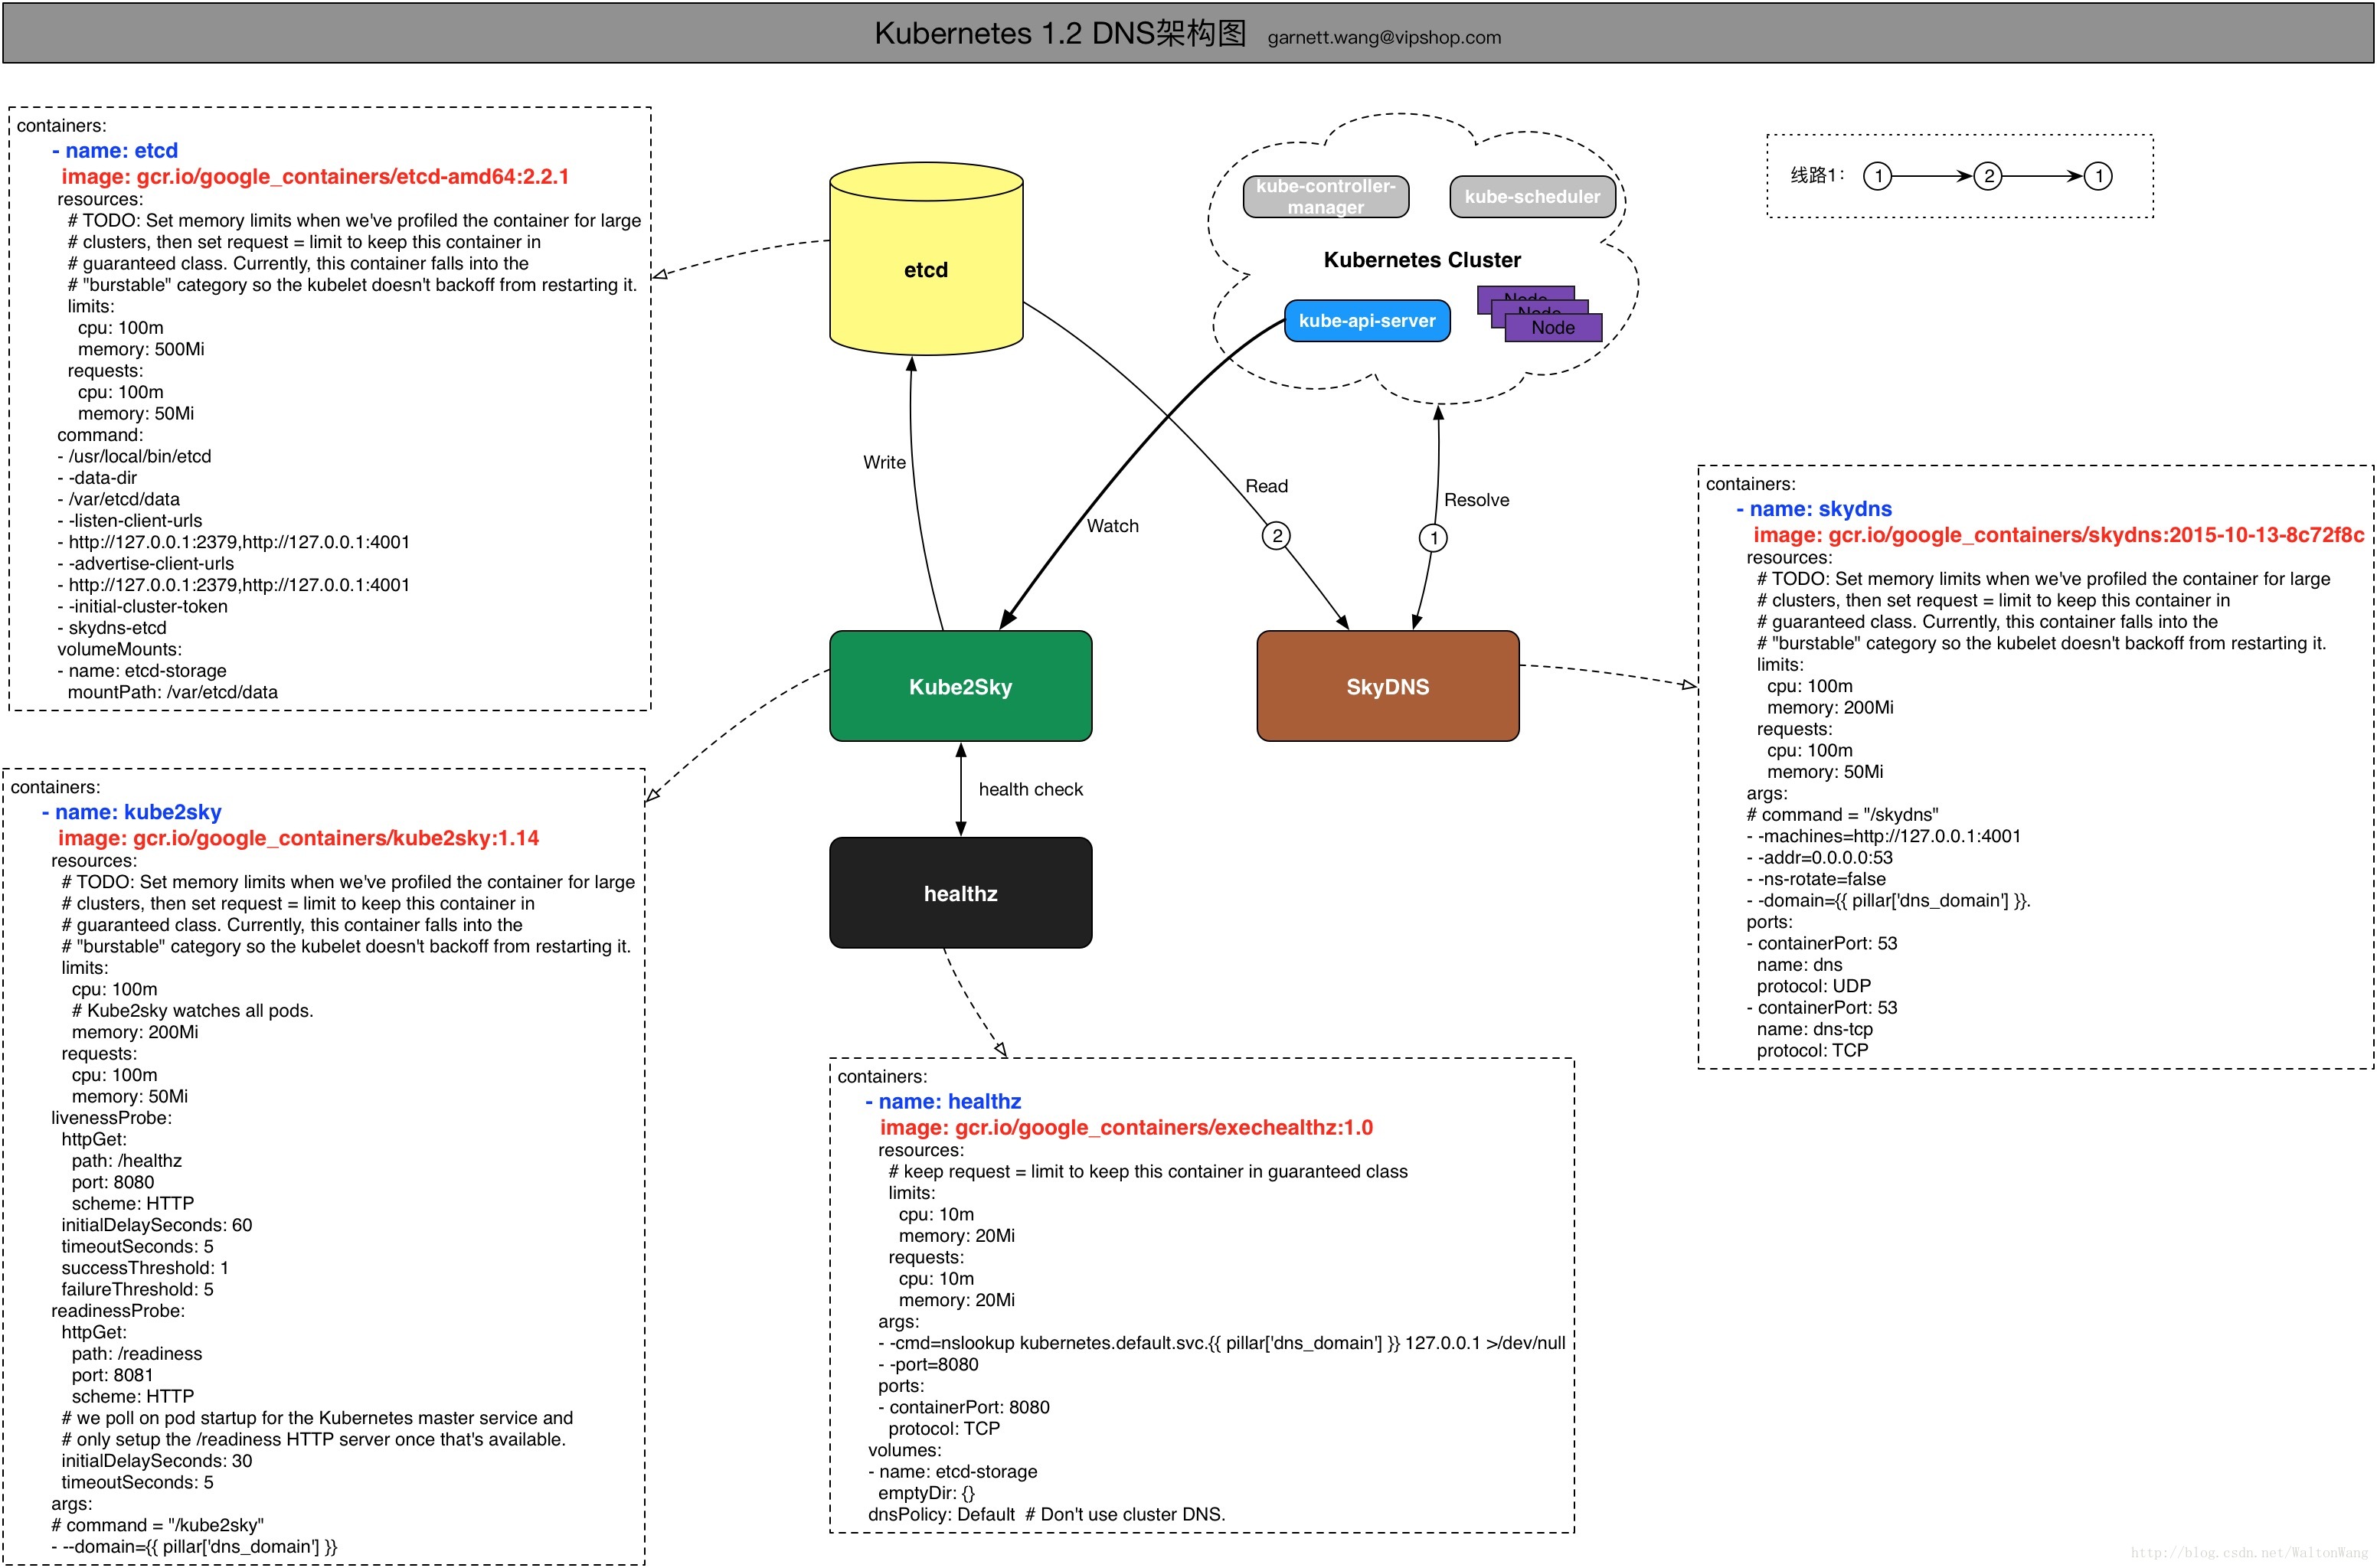Click the Resolve arrow label
The width and height of the screenshot is (2377, 1568).
pos(1476,500)
